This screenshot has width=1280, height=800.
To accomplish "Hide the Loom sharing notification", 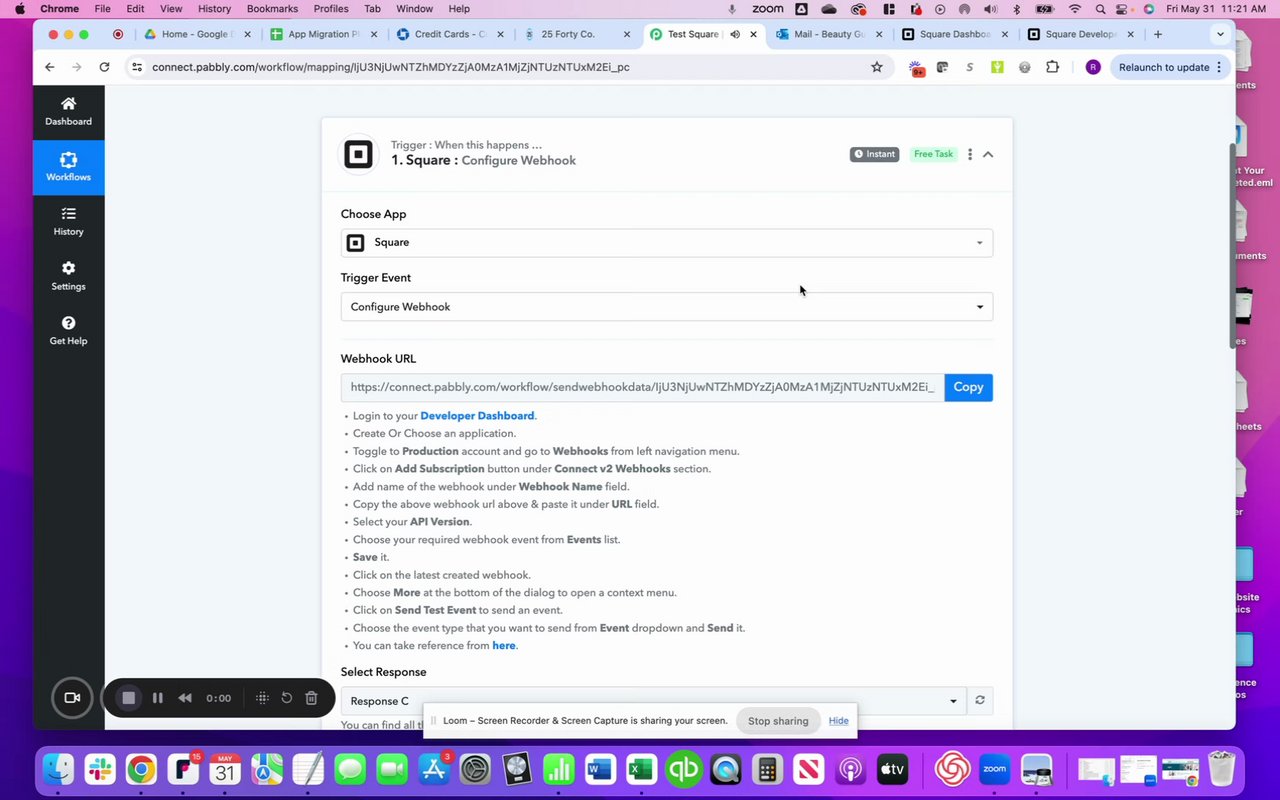I will click(x=838, y=721).
